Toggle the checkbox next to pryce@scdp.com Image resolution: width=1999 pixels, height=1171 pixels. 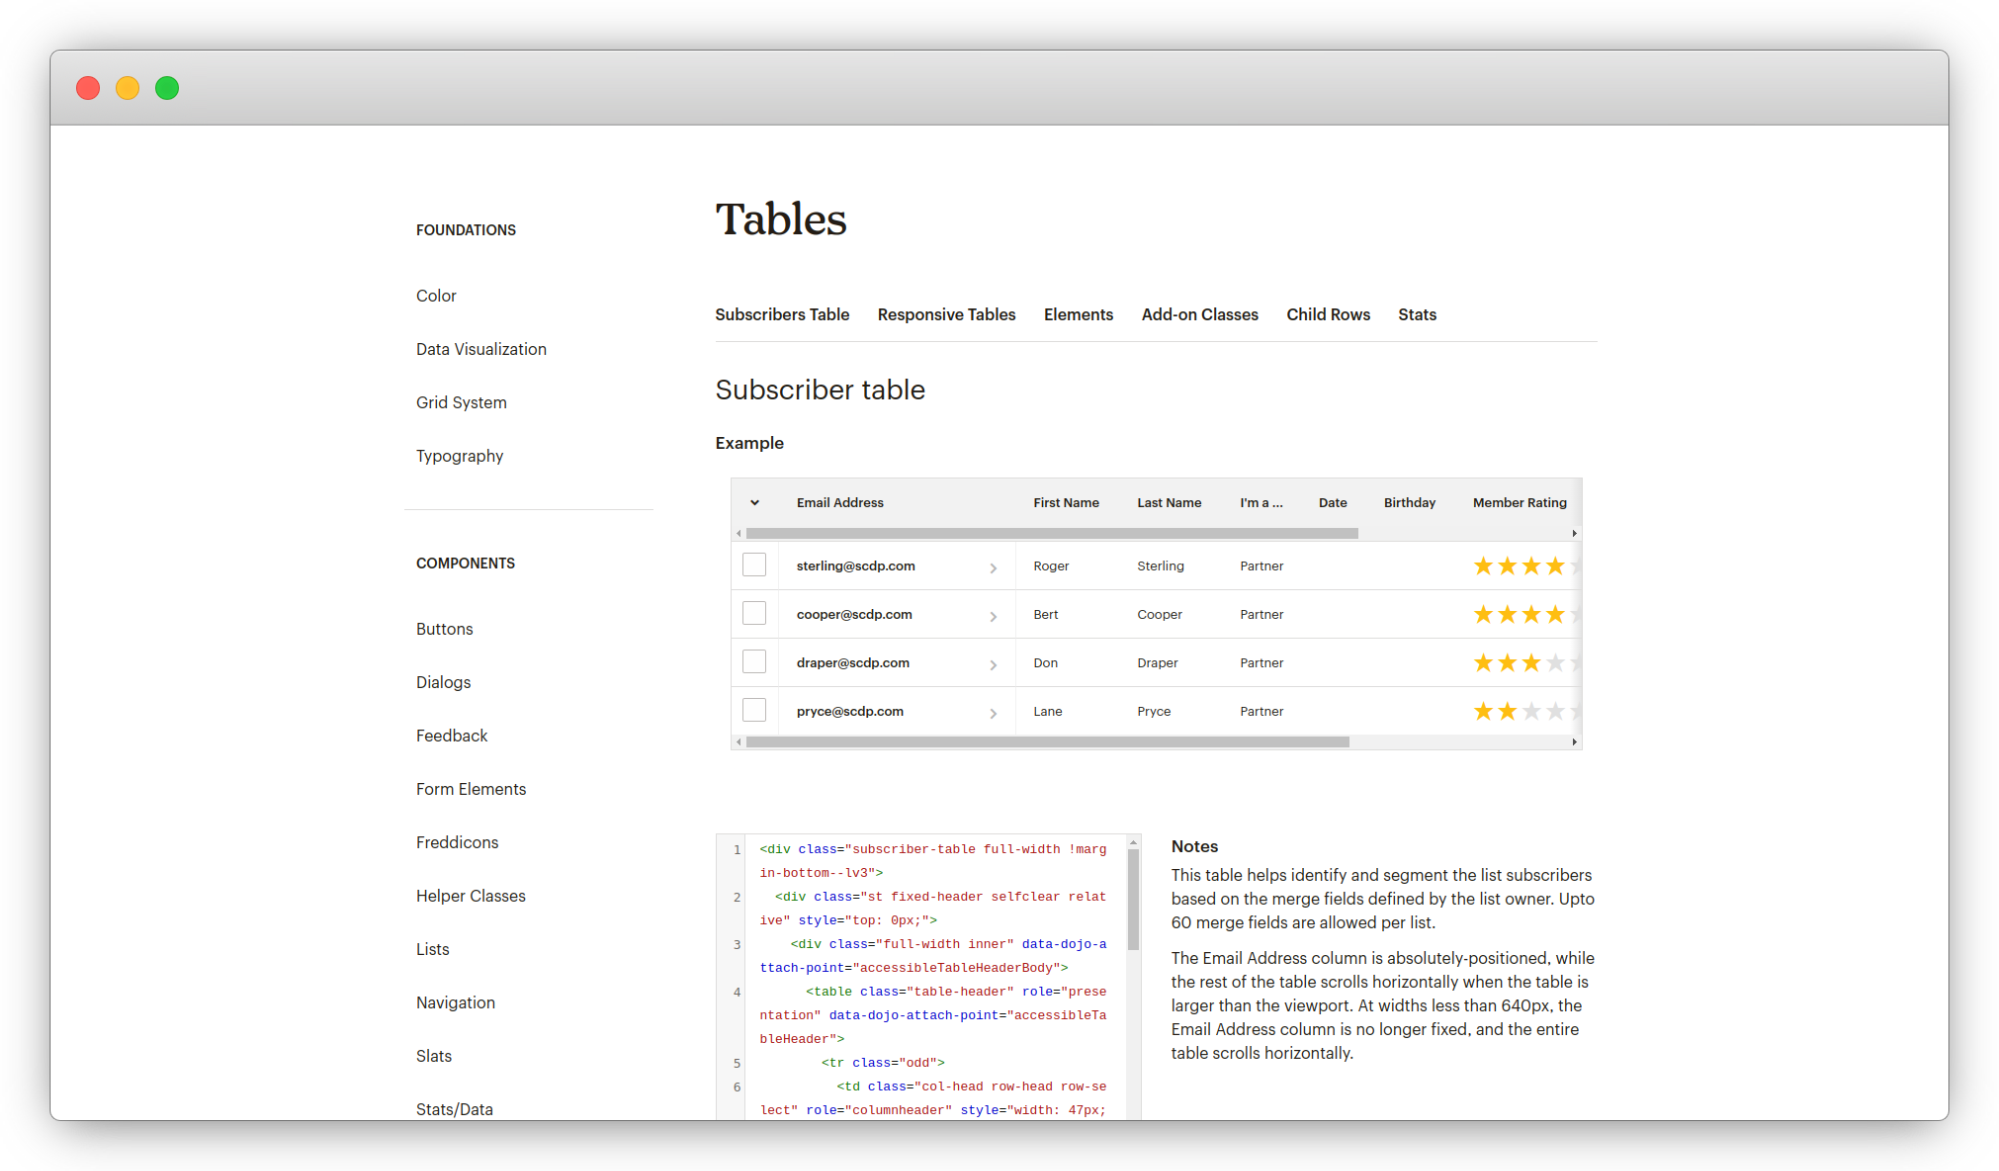[754, 710]
